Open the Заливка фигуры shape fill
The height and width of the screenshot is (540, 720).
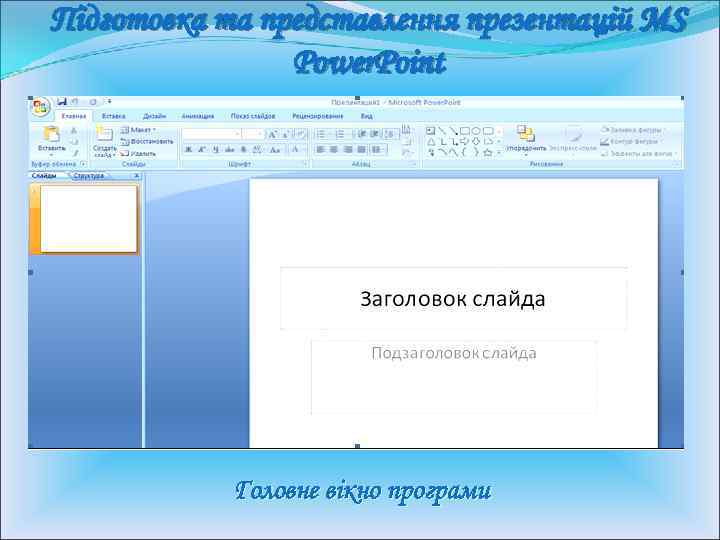click(632, 130)
